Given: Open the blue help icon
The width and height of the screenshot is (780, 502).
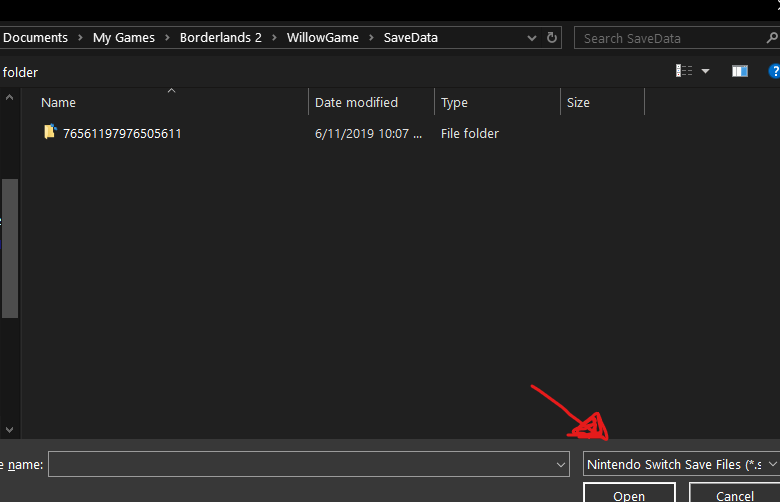Looking at the screenshot, I should (x=774, y=71).
